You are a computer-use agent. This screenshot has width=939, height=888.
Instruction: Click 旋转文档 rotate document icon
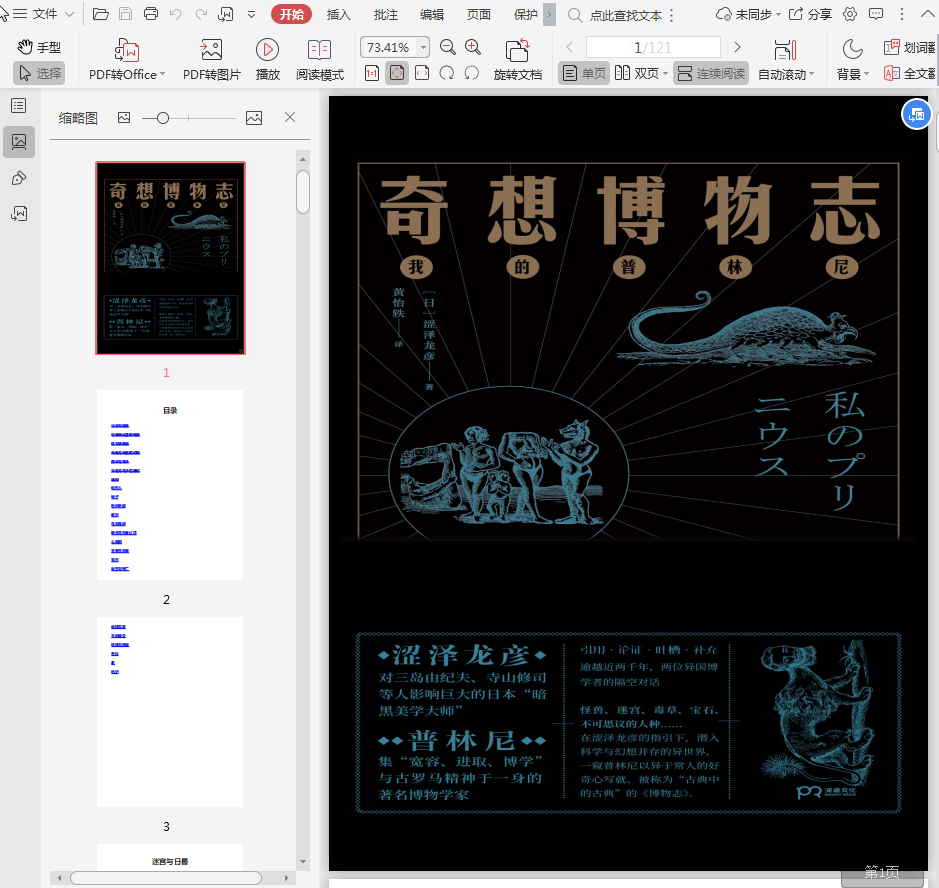click(x=517, y=51)
